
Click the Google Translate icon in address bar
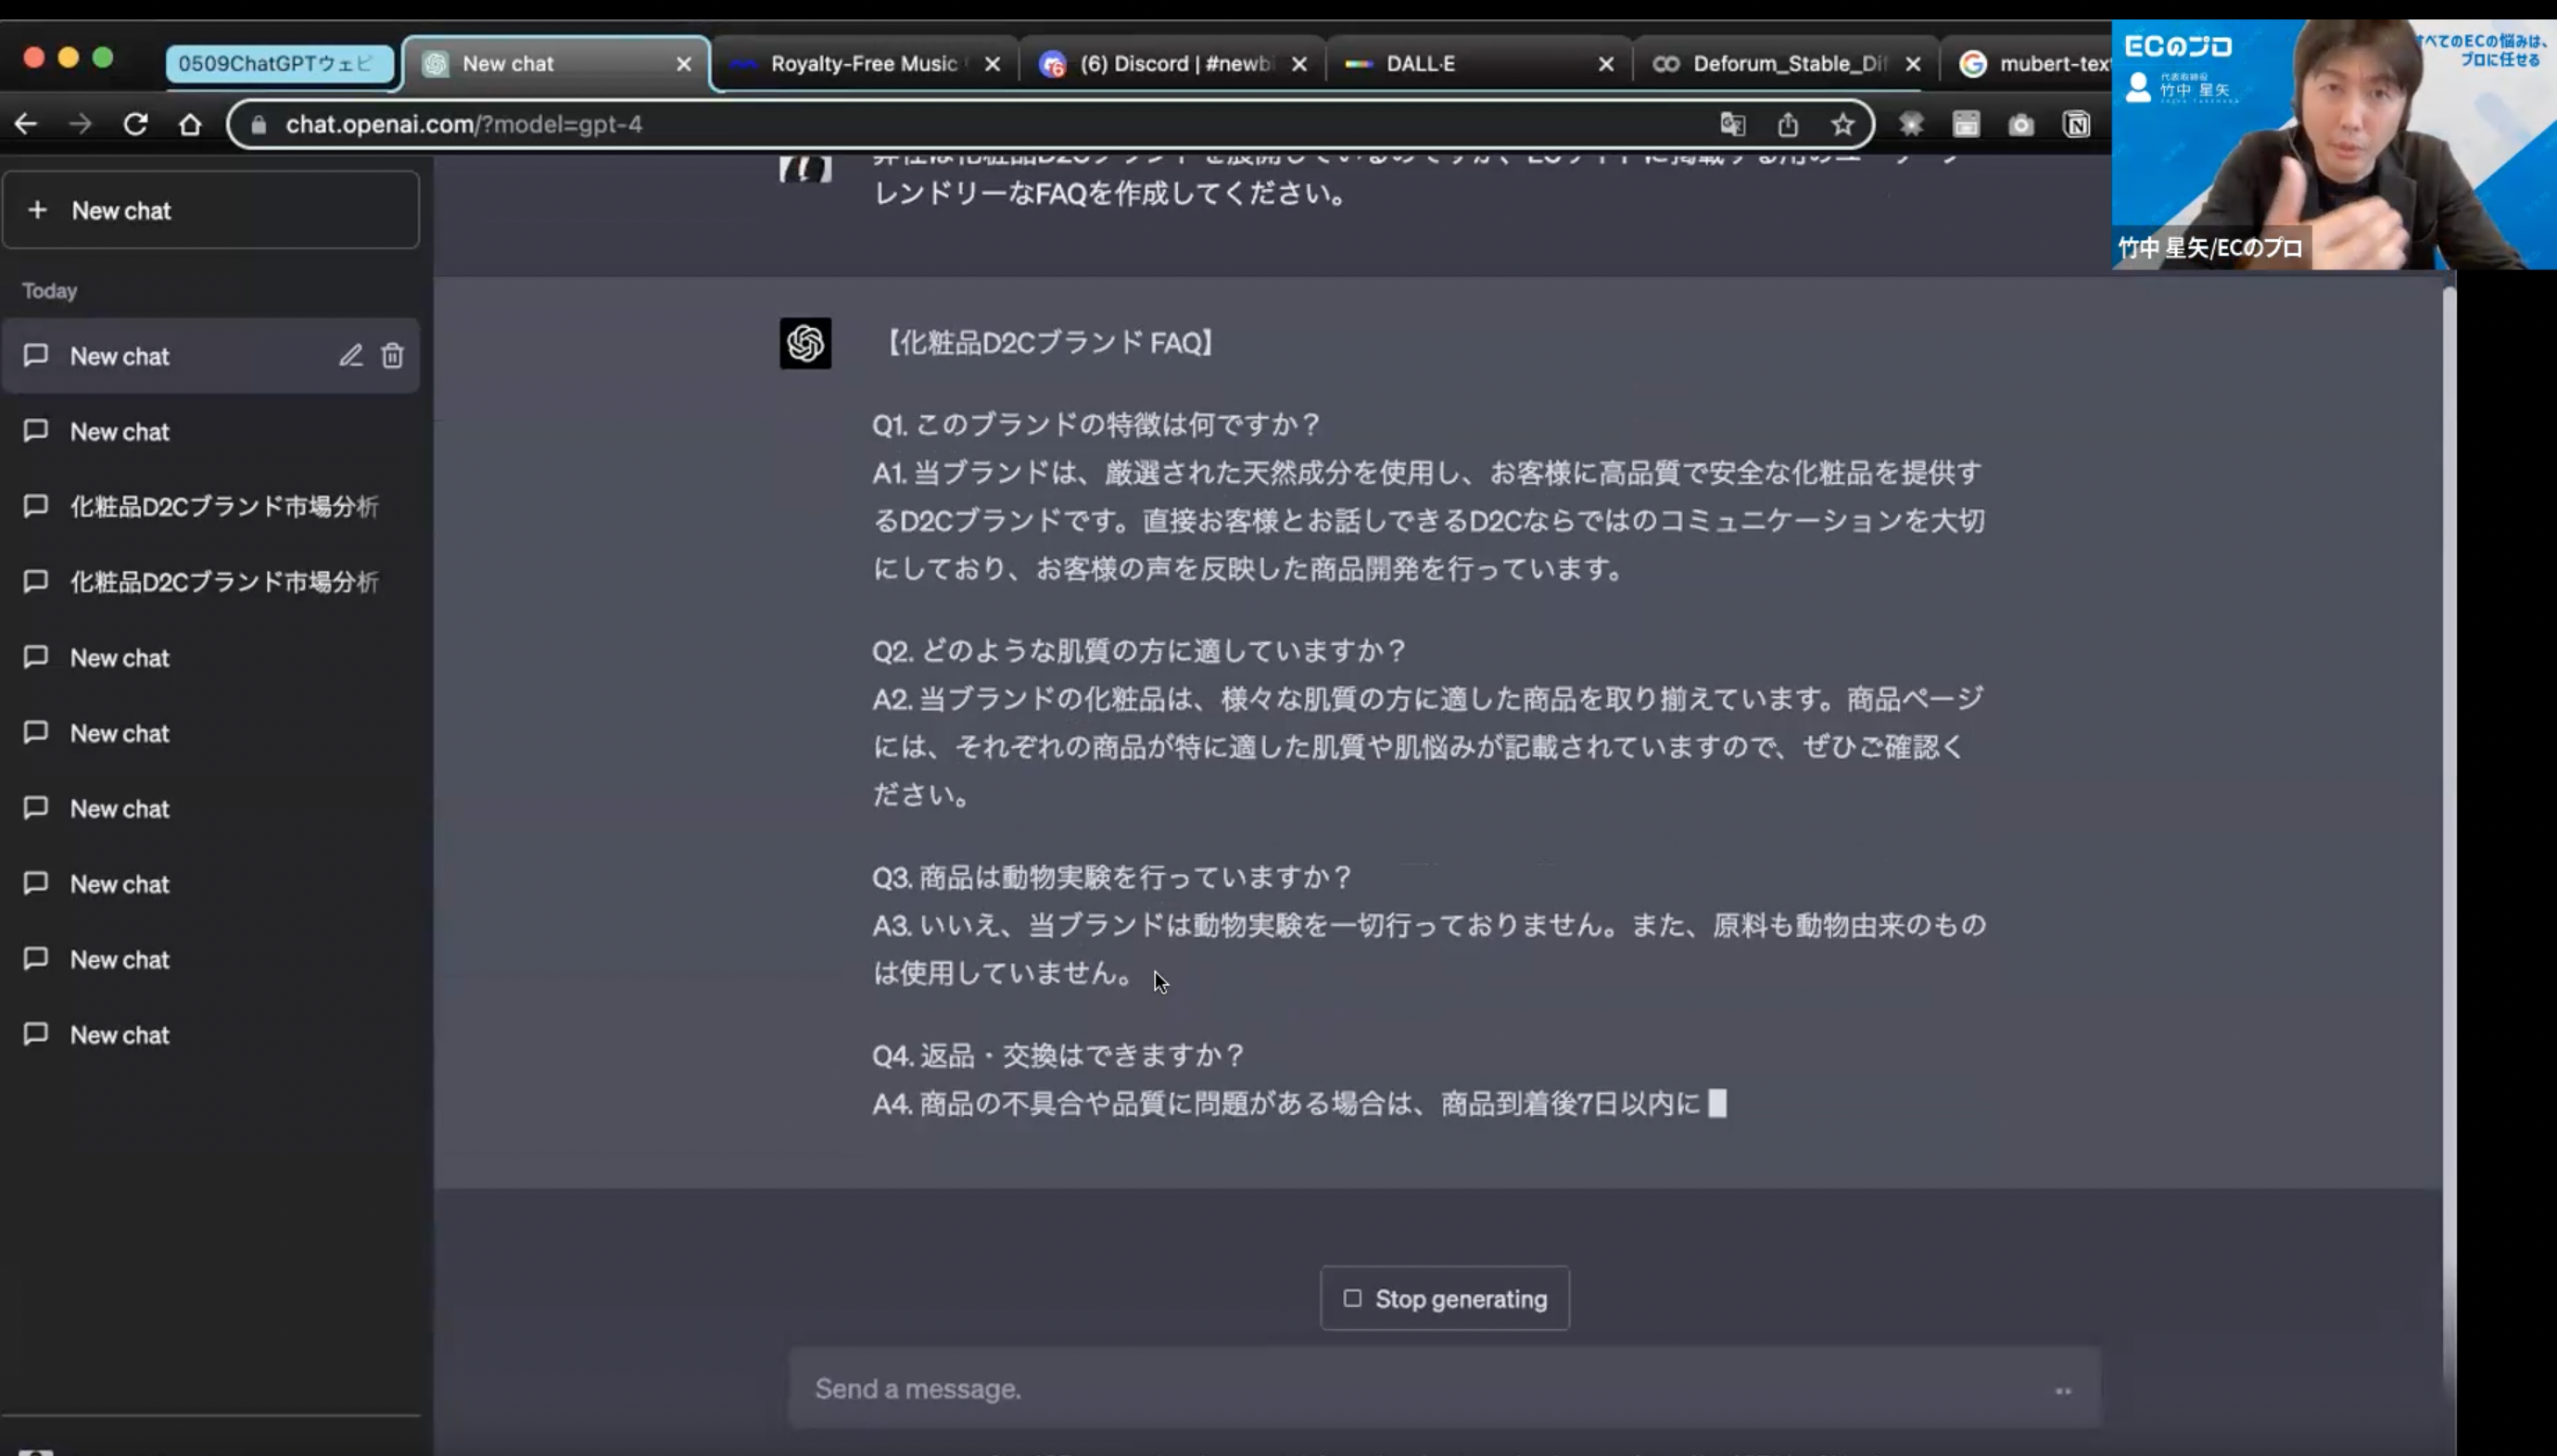tap(1732, 124)
